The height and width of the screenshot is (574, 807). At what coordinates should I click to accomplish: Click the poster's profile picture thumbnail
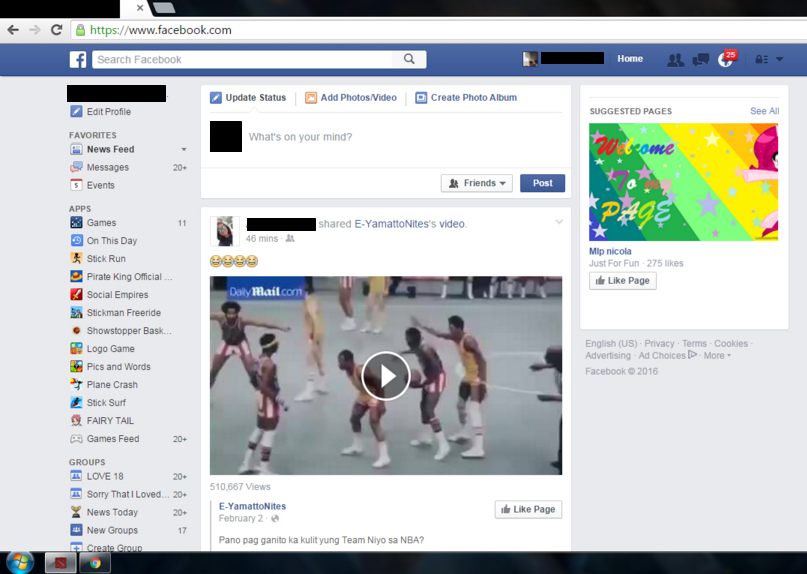pyautogui.click(x=225, y=231)
